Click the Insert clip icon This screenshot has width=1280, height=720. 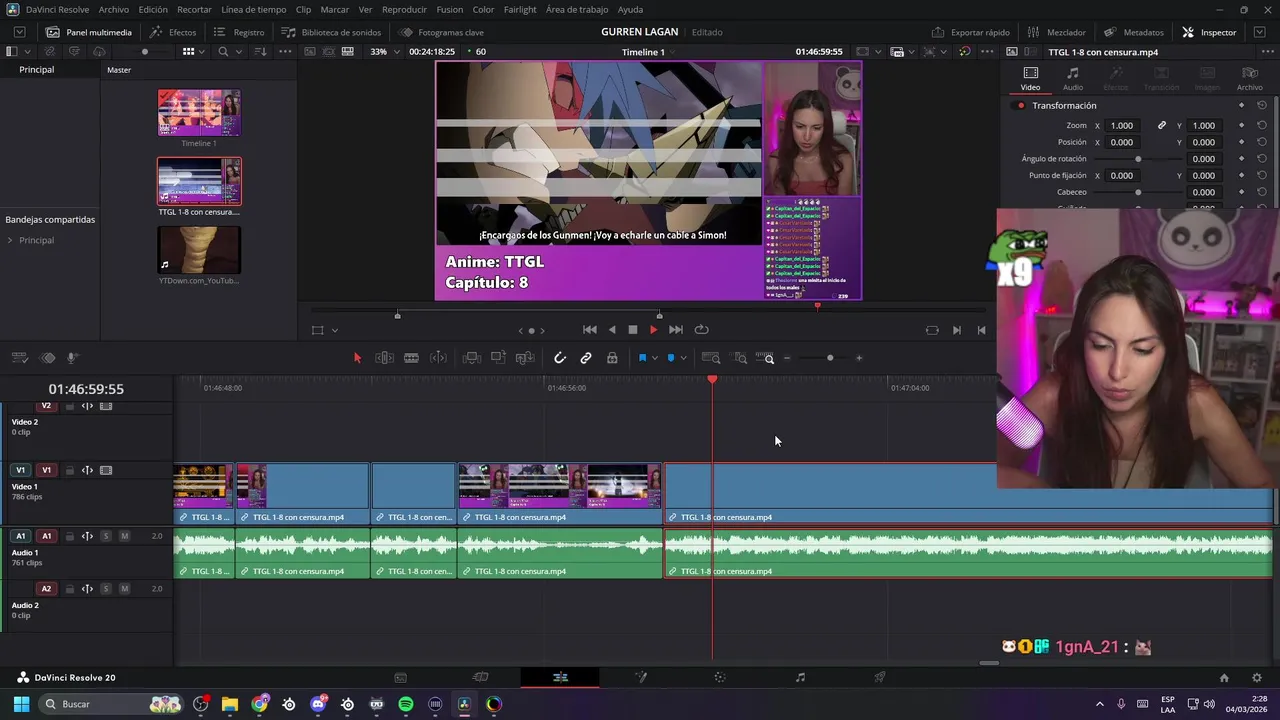(472, 358)
